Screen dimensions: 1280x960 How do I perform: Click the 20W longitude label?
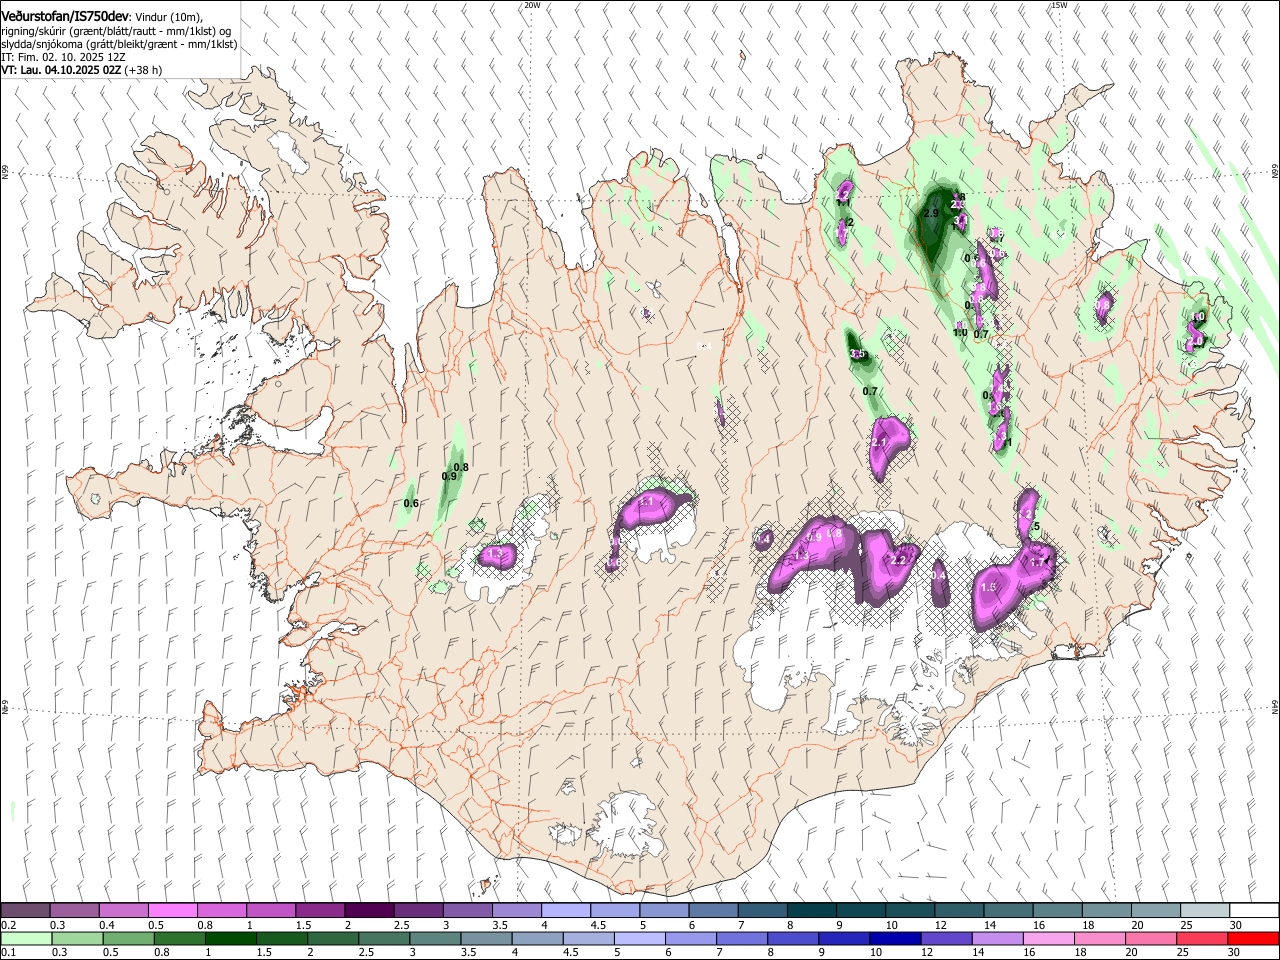coord(532,5)
